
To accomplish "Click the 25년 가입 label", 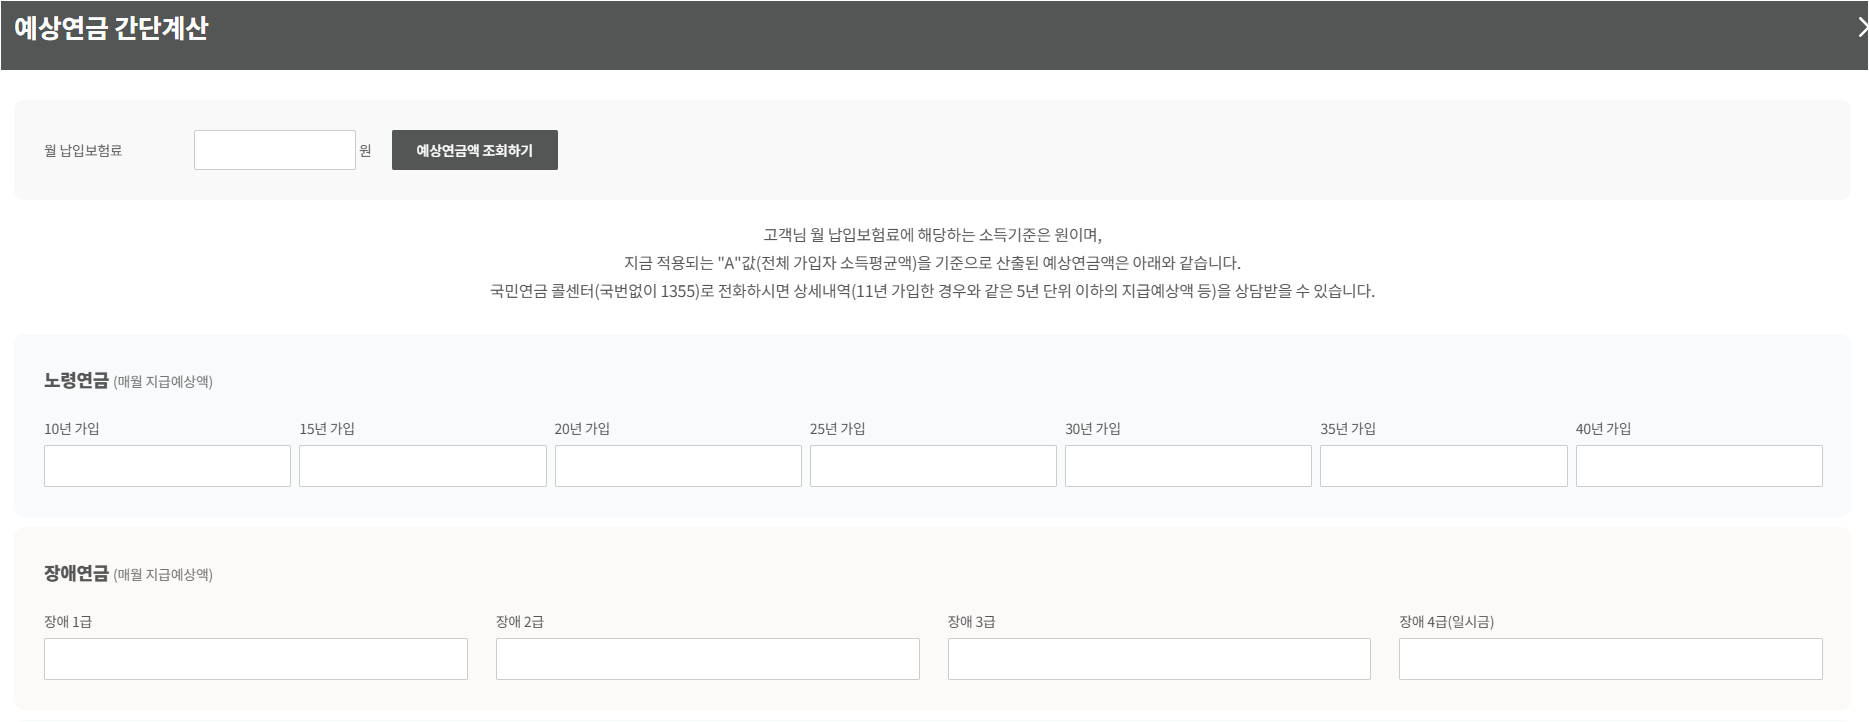I will pos(838,429).
